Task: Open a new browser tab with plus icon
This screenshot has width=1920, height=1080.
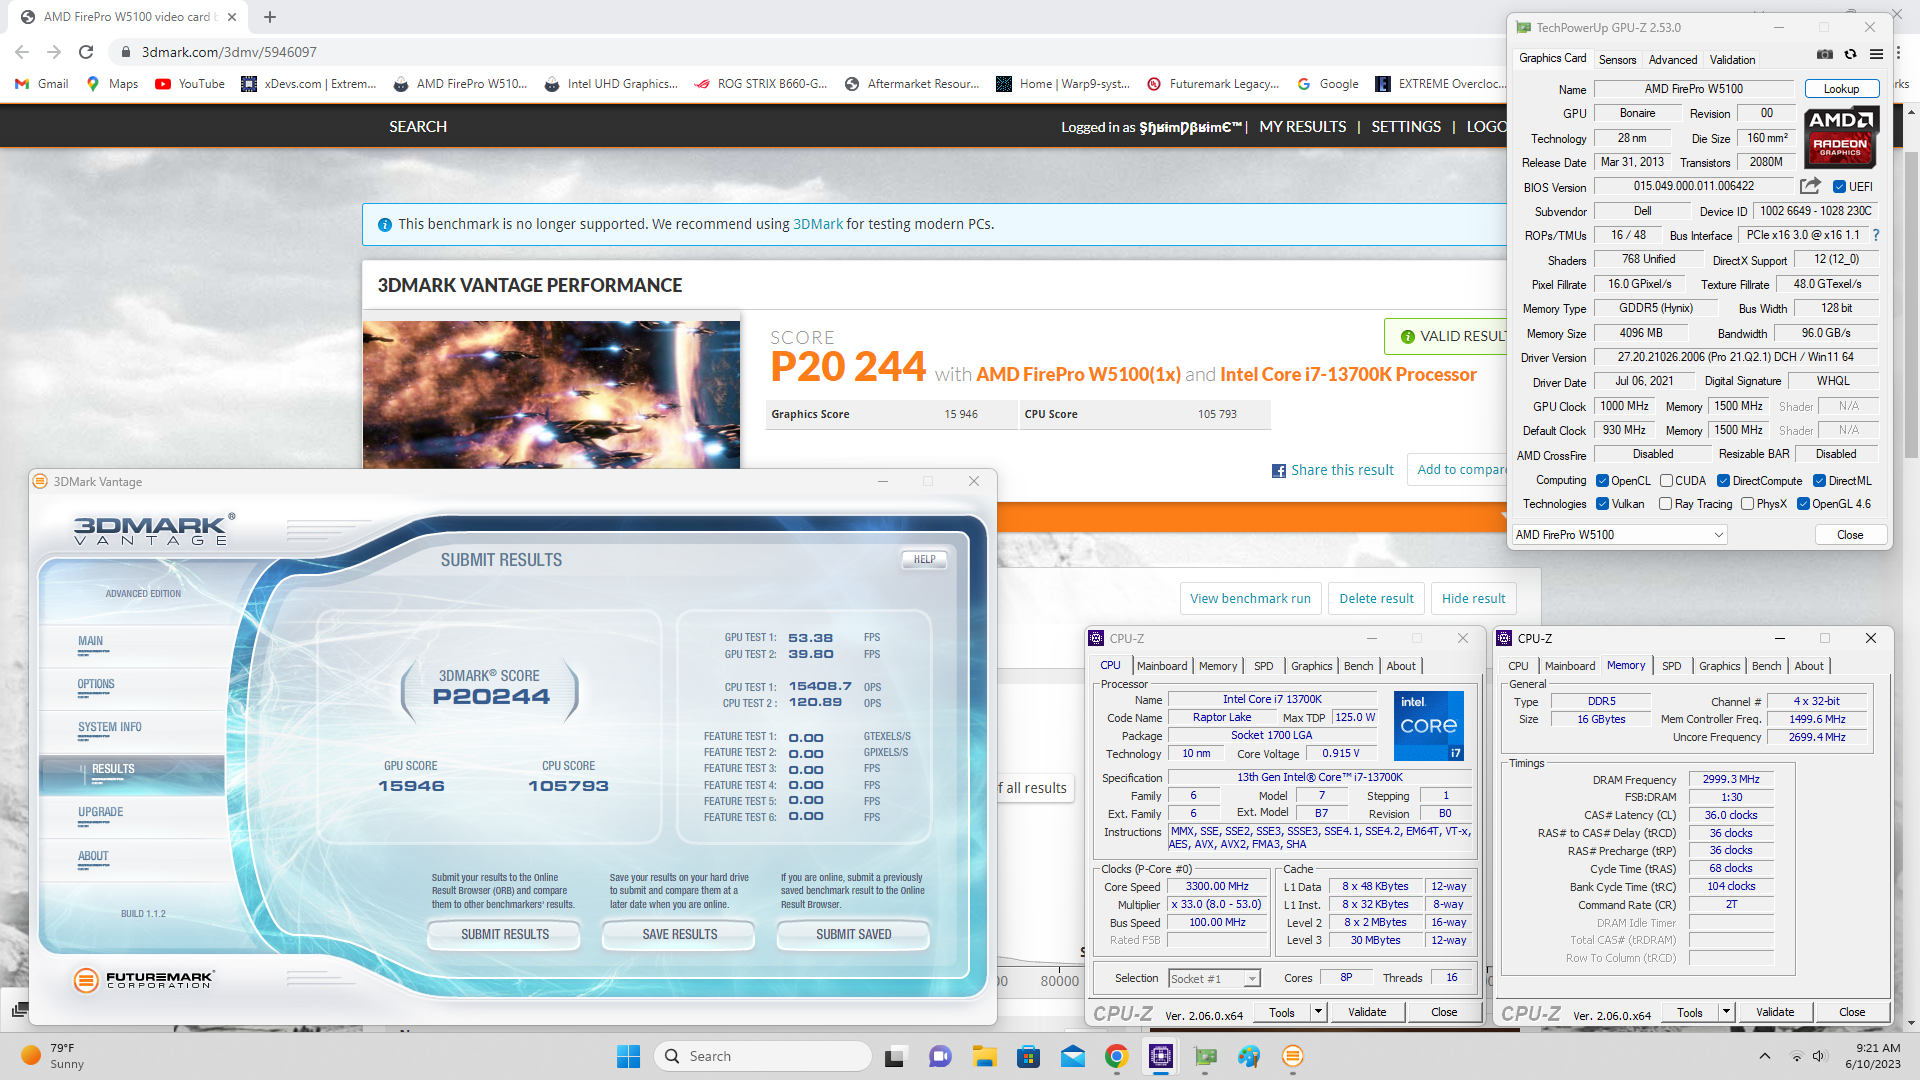Action: [270, 17]
